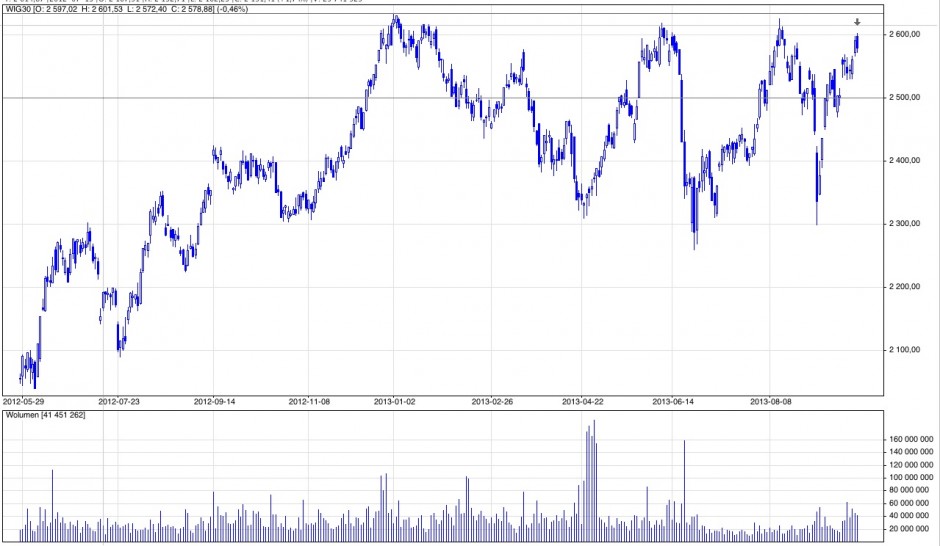Click the 2 300,00 price axis label
The height and width of the screenshot is (546, 940).
(908, 224)
